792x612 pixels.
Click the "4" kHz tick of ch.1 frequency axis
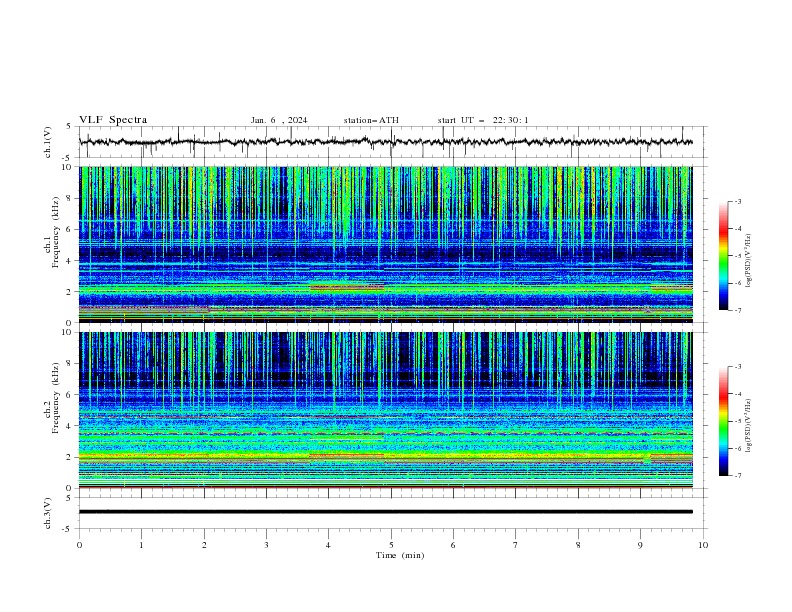click(70, 261)
